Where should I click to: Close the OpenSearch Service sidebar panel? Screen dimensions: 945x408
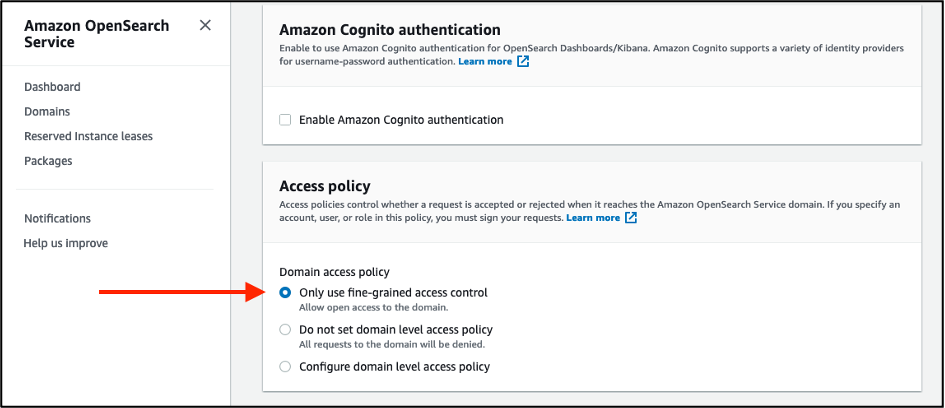coord(205,25)
